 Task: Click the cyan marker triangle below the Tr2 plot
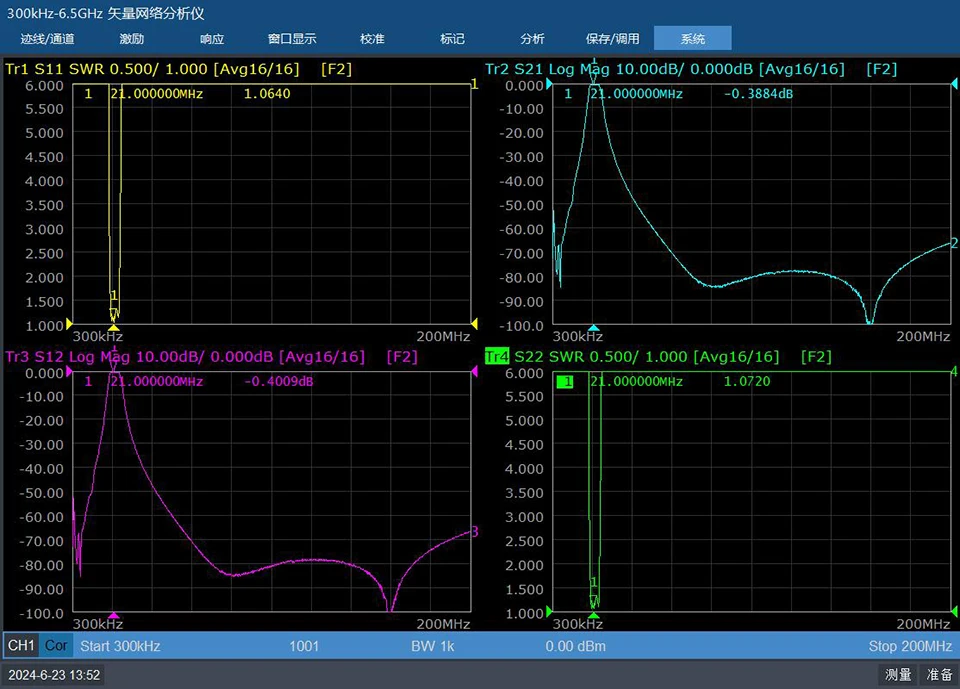point(594,328)
